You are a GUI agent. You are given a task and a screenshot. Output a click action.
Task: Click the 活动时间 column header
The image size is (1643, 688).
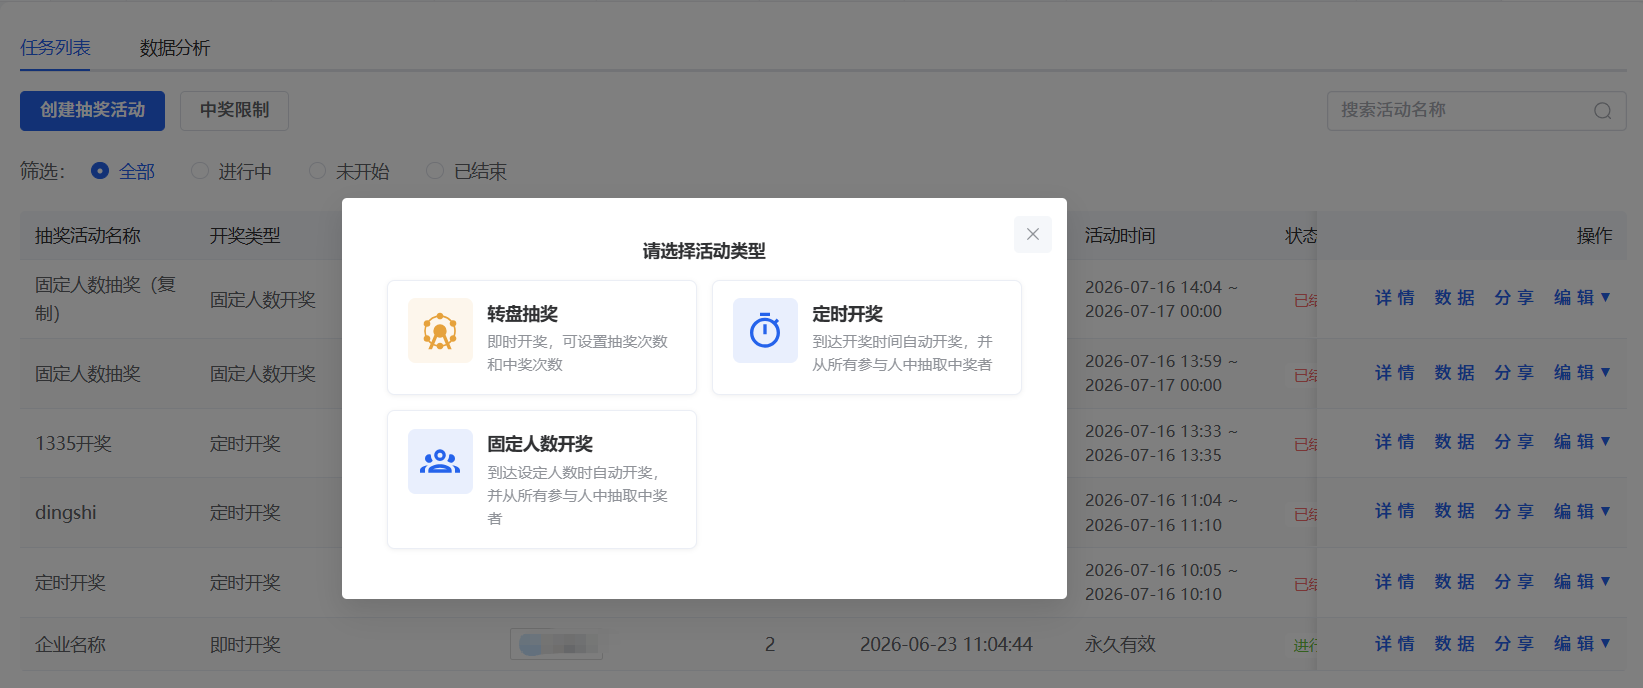(x=1120, y=236)
